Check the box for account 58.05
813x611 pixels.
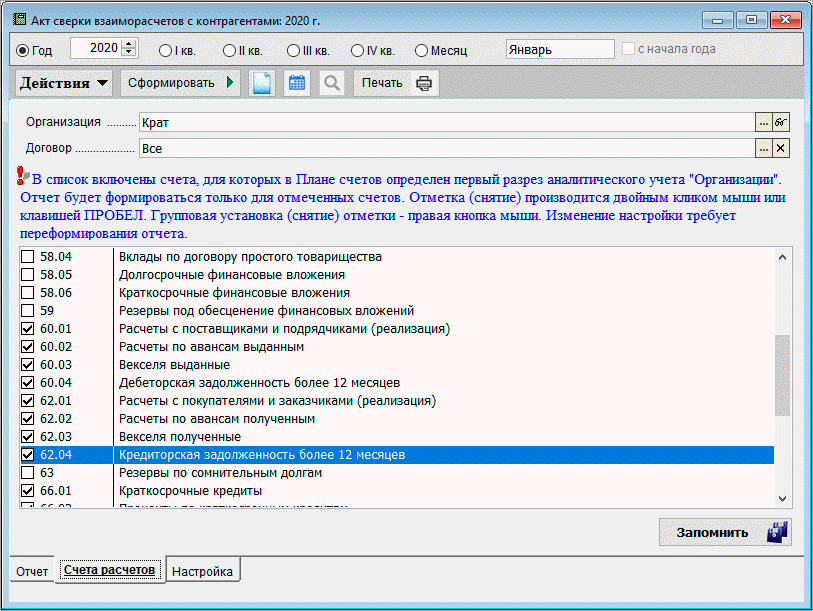click(x=27, y=275)
